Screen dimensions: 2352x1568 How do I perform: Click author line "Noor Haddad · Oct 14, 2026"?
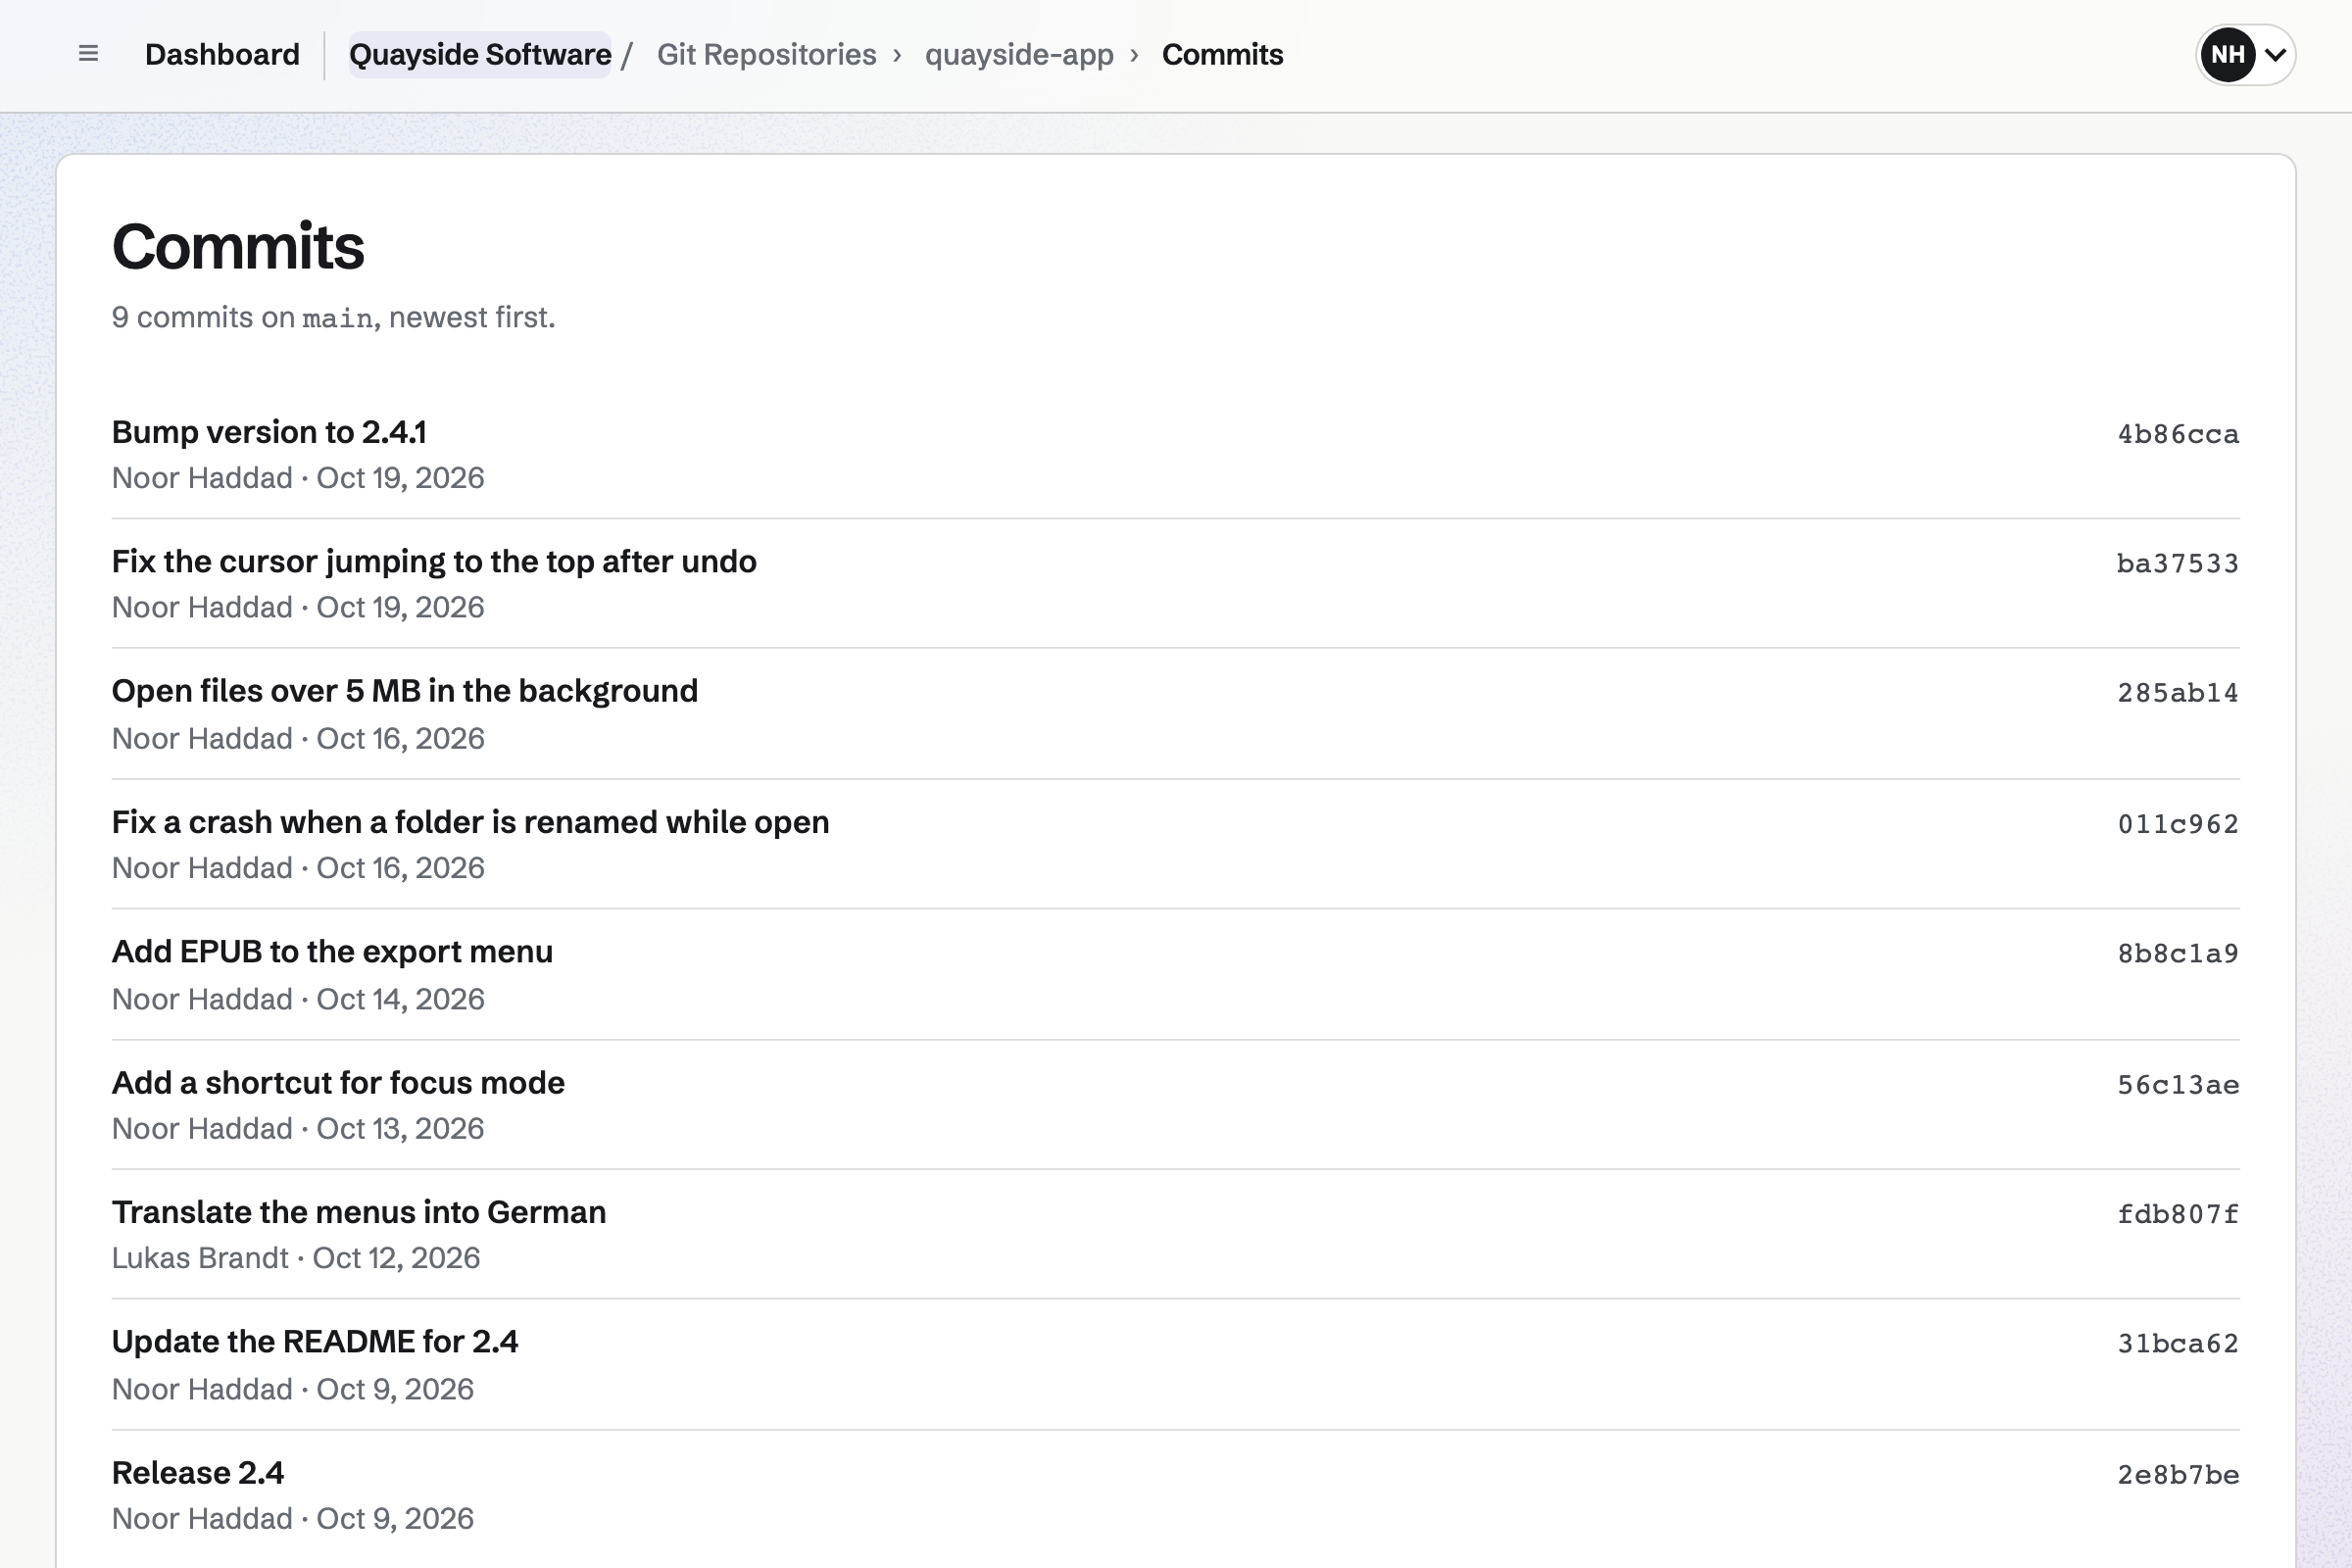click(298, 999)
